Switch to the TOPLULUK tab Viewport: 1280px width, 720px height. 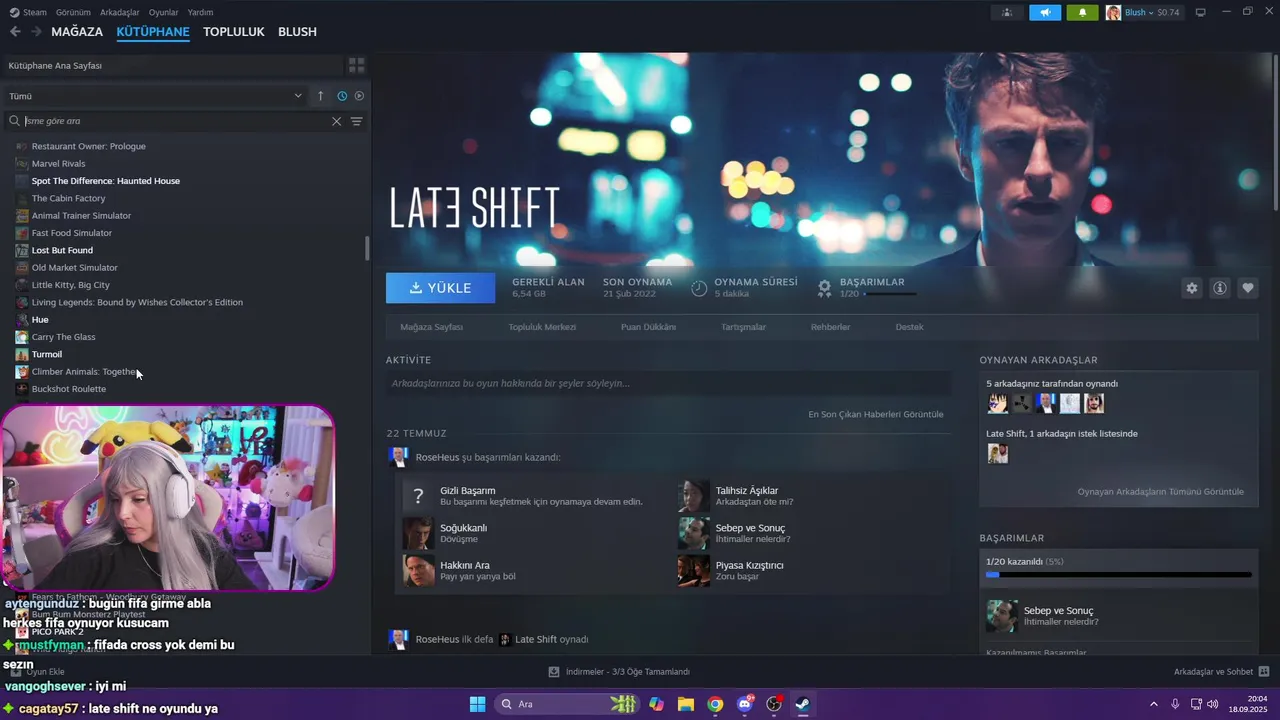pyautogui.click(x=234, y=32)
